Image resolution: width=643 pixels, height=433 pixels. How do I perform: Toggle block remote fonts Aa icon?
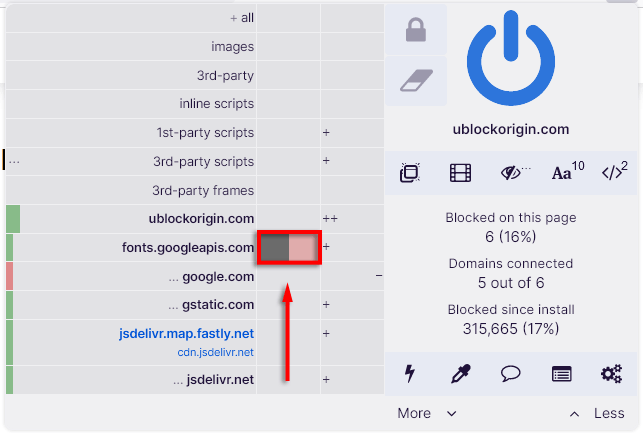[567, 173]
